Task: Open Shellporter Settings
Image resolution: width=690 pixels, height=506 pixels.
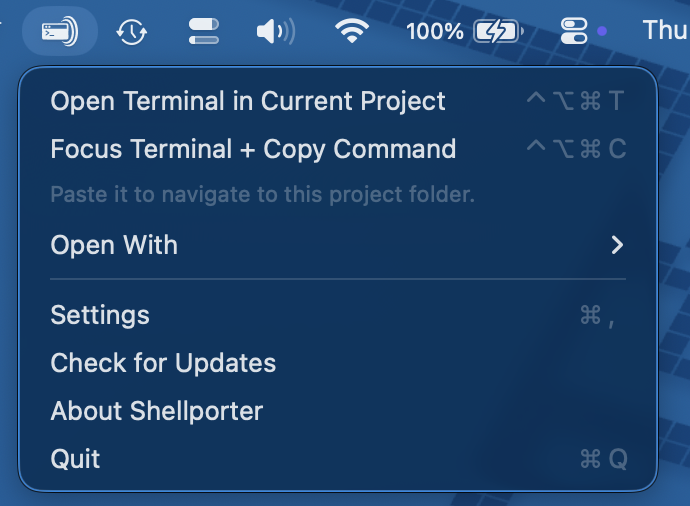Action: pos(100,315)
